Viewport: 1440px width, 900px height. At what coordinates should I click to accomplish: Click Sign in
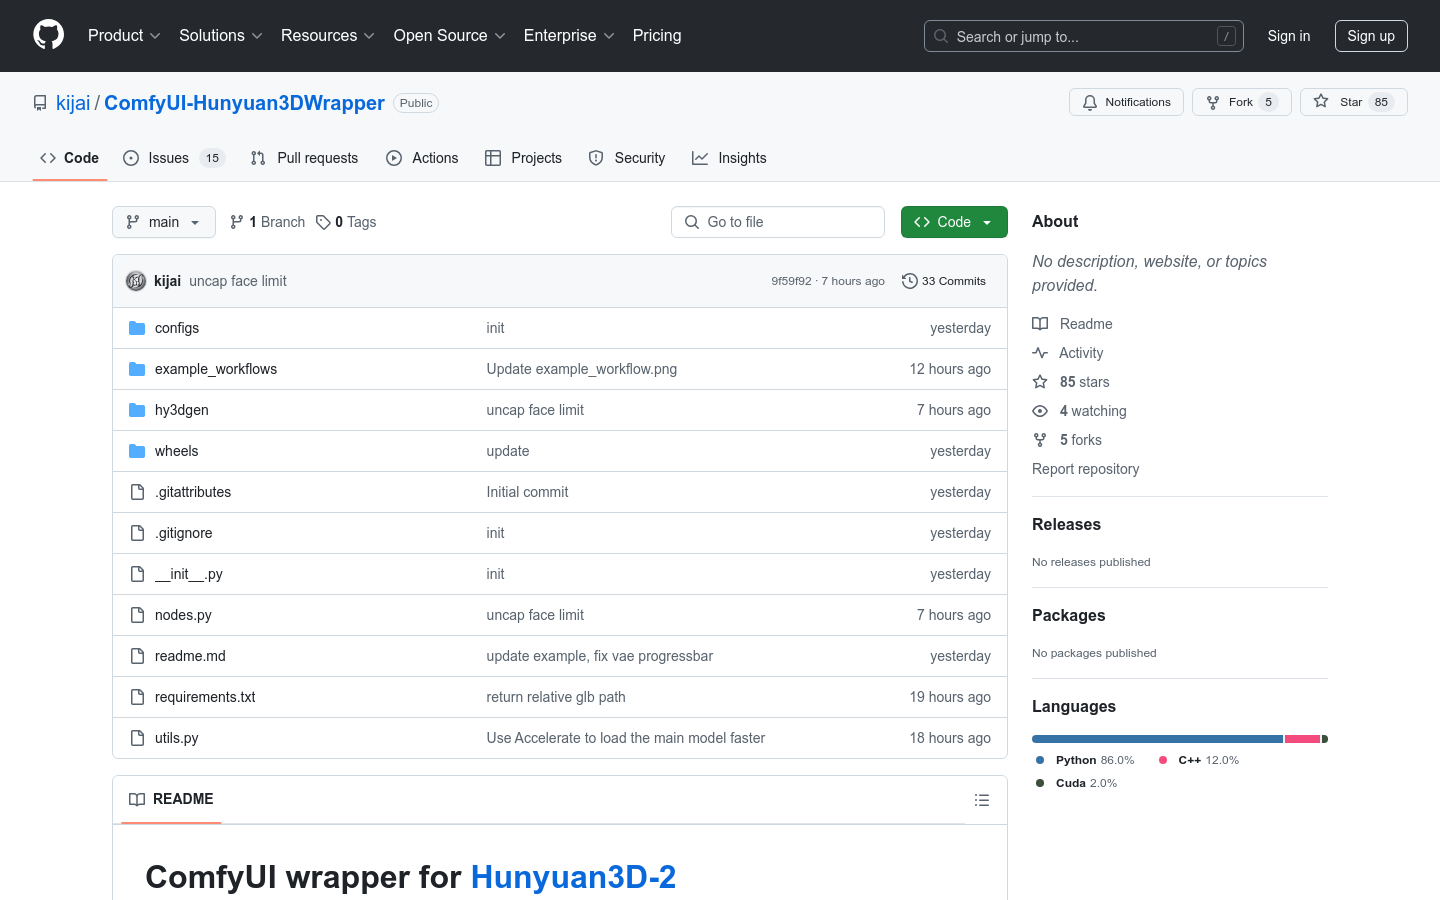tap(1289, 36)
